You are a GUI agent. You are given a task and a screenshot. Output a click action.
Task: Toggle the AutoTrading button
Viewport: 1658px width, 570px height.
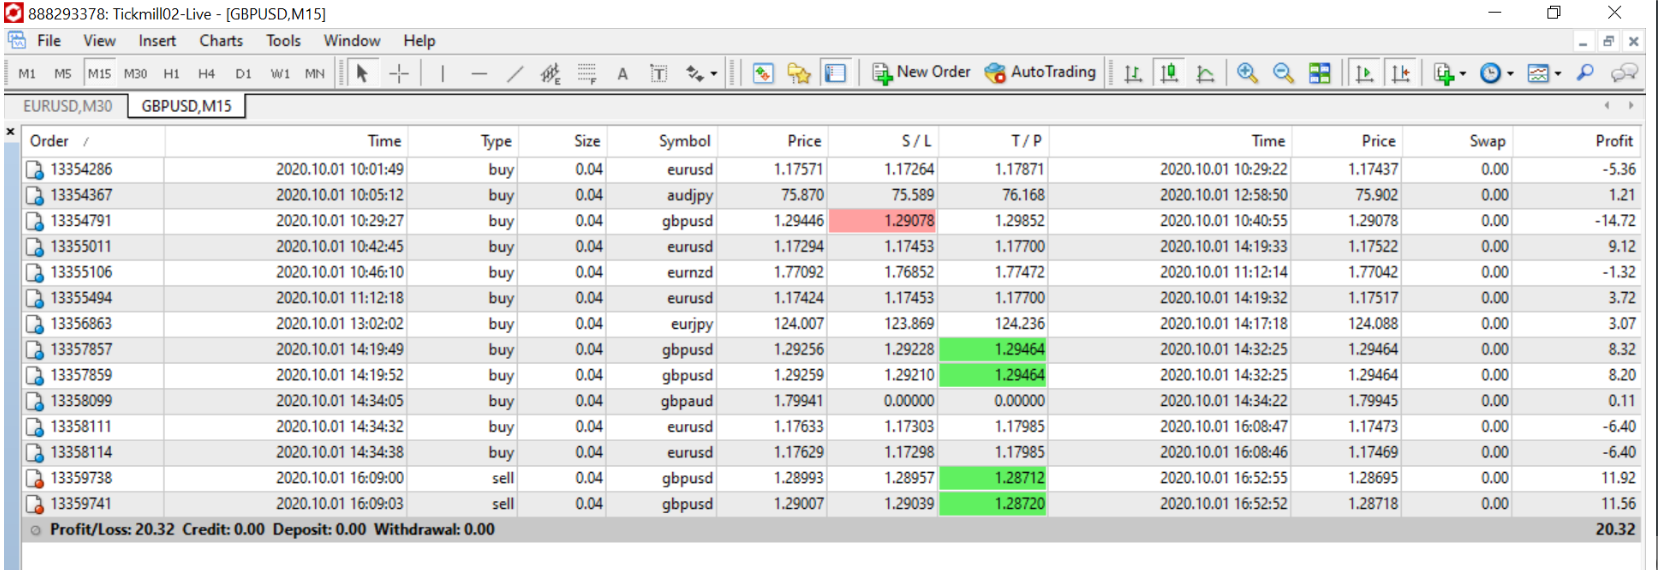1040,72
